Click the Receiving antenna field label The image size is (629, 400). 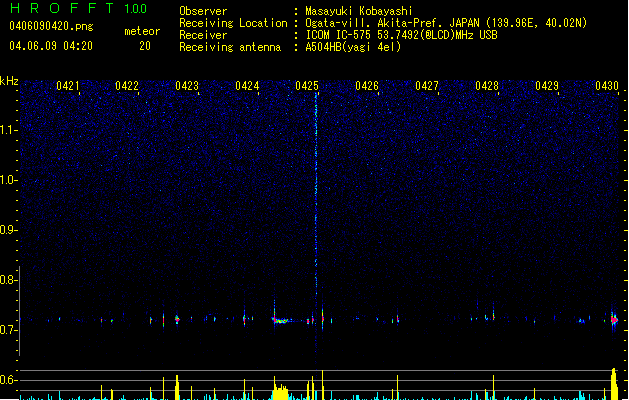click(x=230, y=47)
